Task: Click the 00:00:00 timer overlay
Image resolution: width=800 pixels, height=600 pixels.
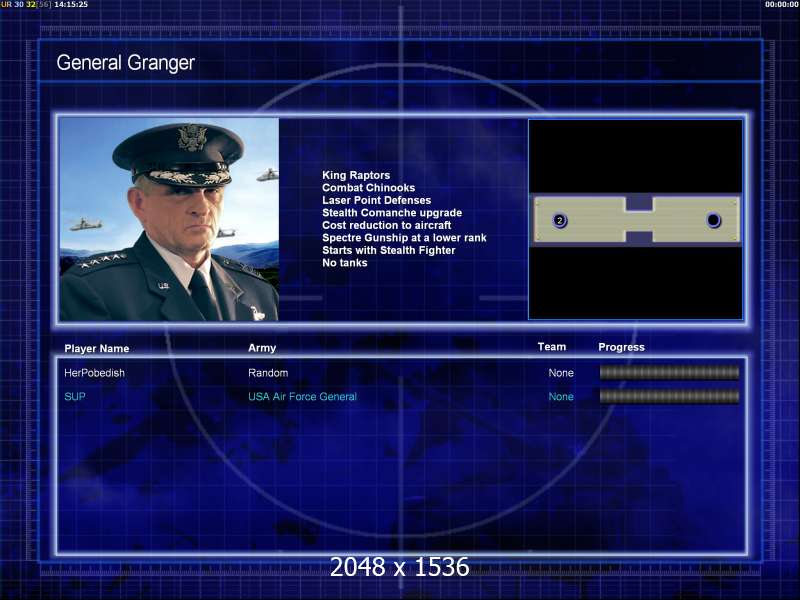Action: pyautogui.click(x=782, y=4)
